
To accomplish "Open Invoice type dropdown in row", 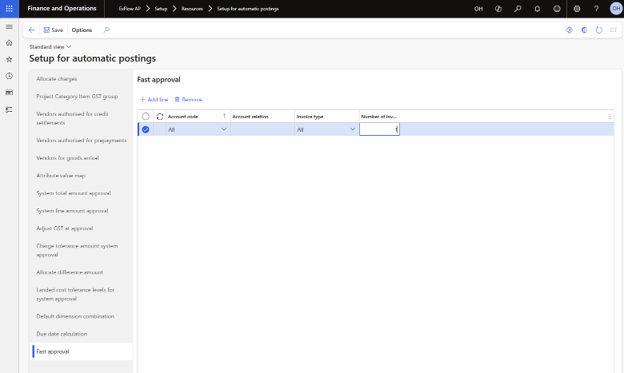I will (353, 129).
